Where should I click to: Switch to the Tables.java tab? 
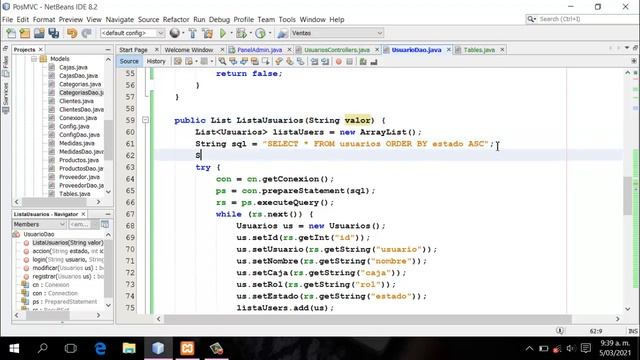pyautogui.click(x=479, y=50)
